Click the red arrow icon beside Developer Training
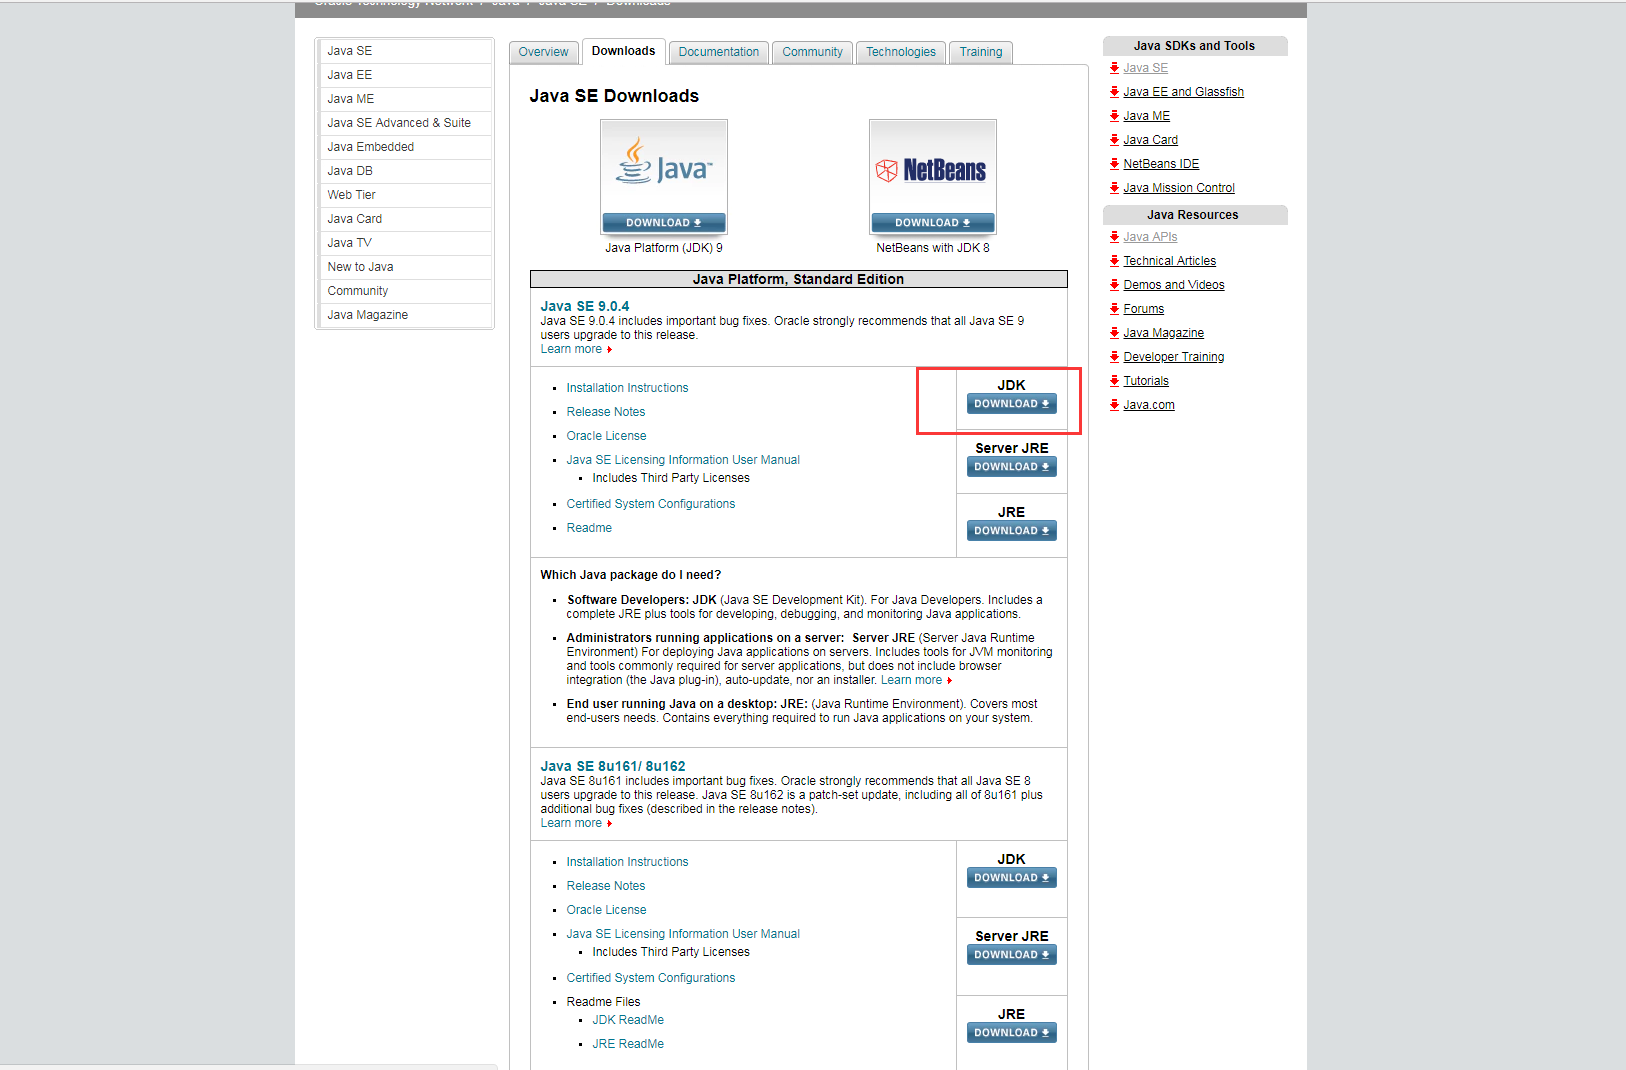1626x1070 pixels. (x=1114, y=356)
